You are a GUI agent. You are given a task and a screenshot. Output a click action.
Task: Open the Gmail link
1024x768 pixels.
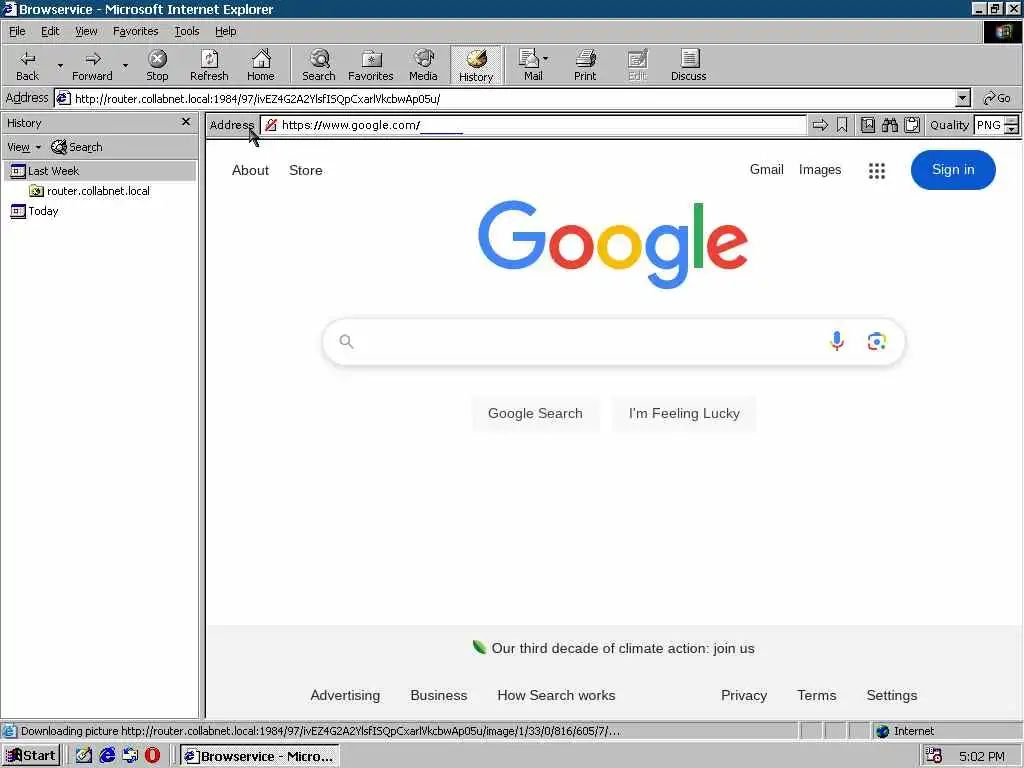coord(767,170)
